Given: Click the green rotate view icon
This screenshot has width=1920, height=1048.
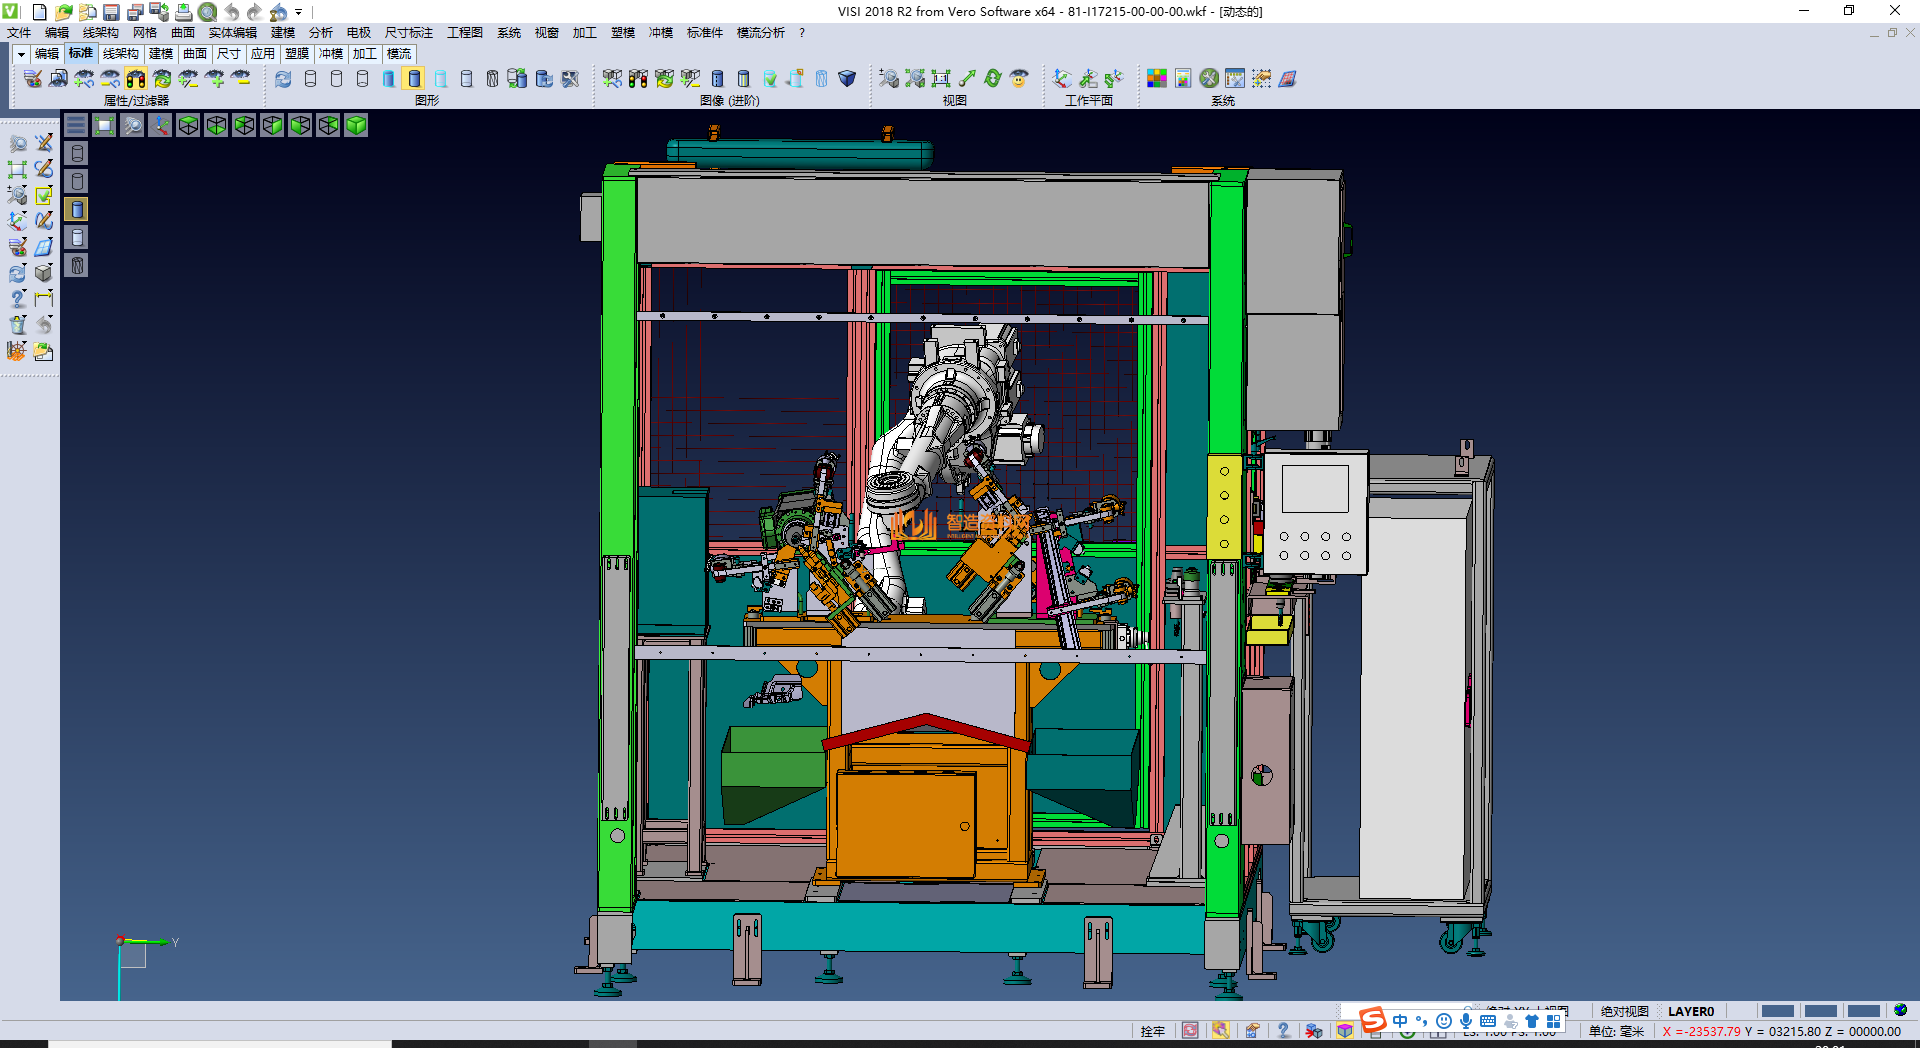Looking at the screenshot, I should click(x=993, y=78).
